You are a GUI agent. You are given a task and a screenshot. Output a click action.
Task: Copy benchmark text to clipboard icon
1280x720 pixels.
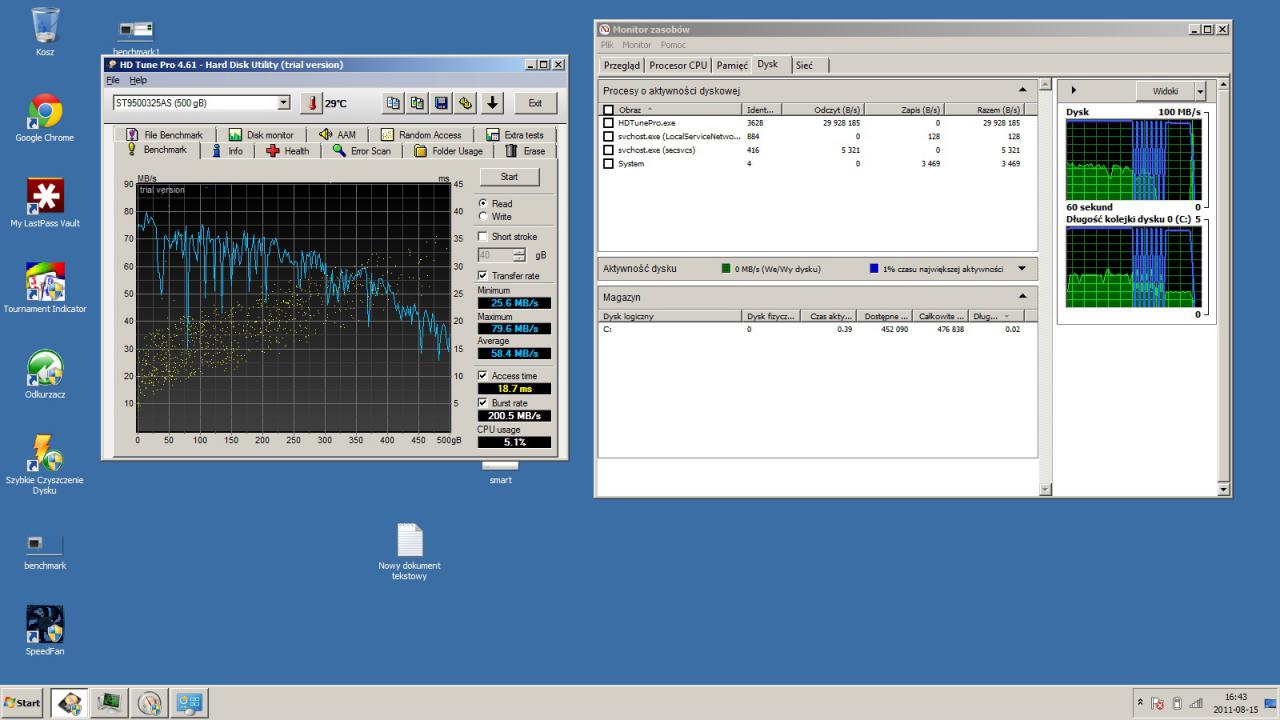394,103
